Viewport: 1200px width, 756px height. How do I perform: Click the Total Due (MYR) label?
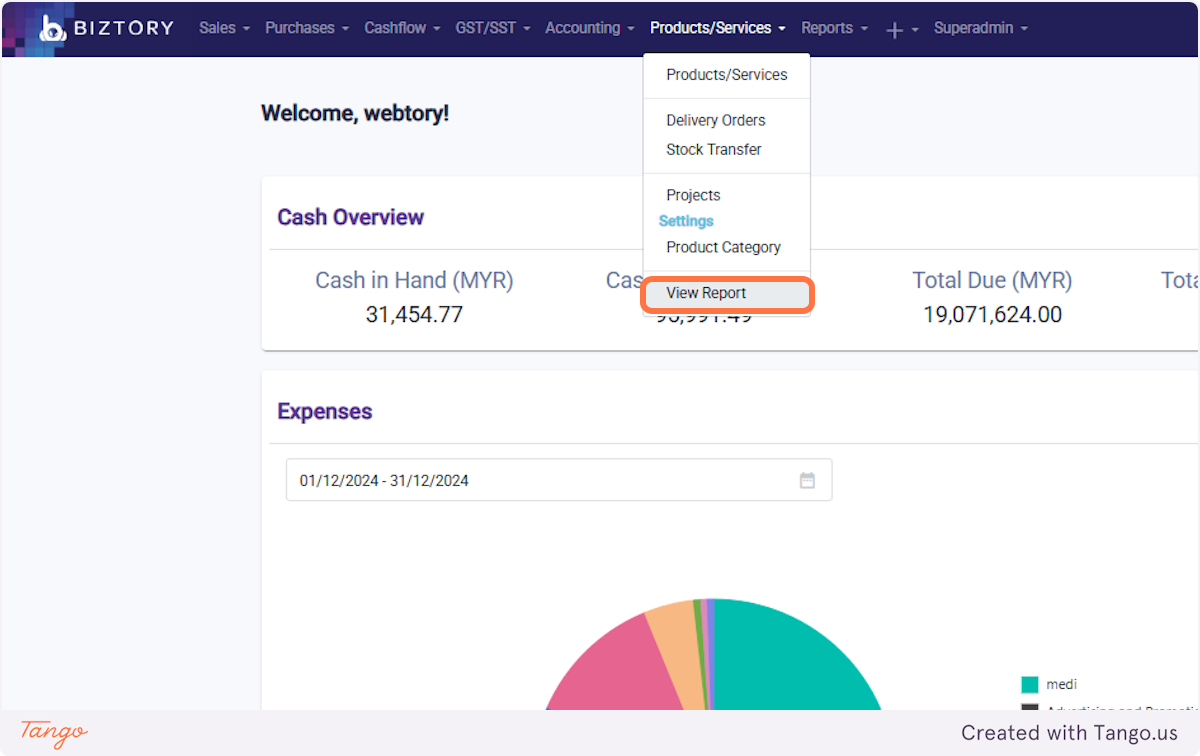coord(992,281)
